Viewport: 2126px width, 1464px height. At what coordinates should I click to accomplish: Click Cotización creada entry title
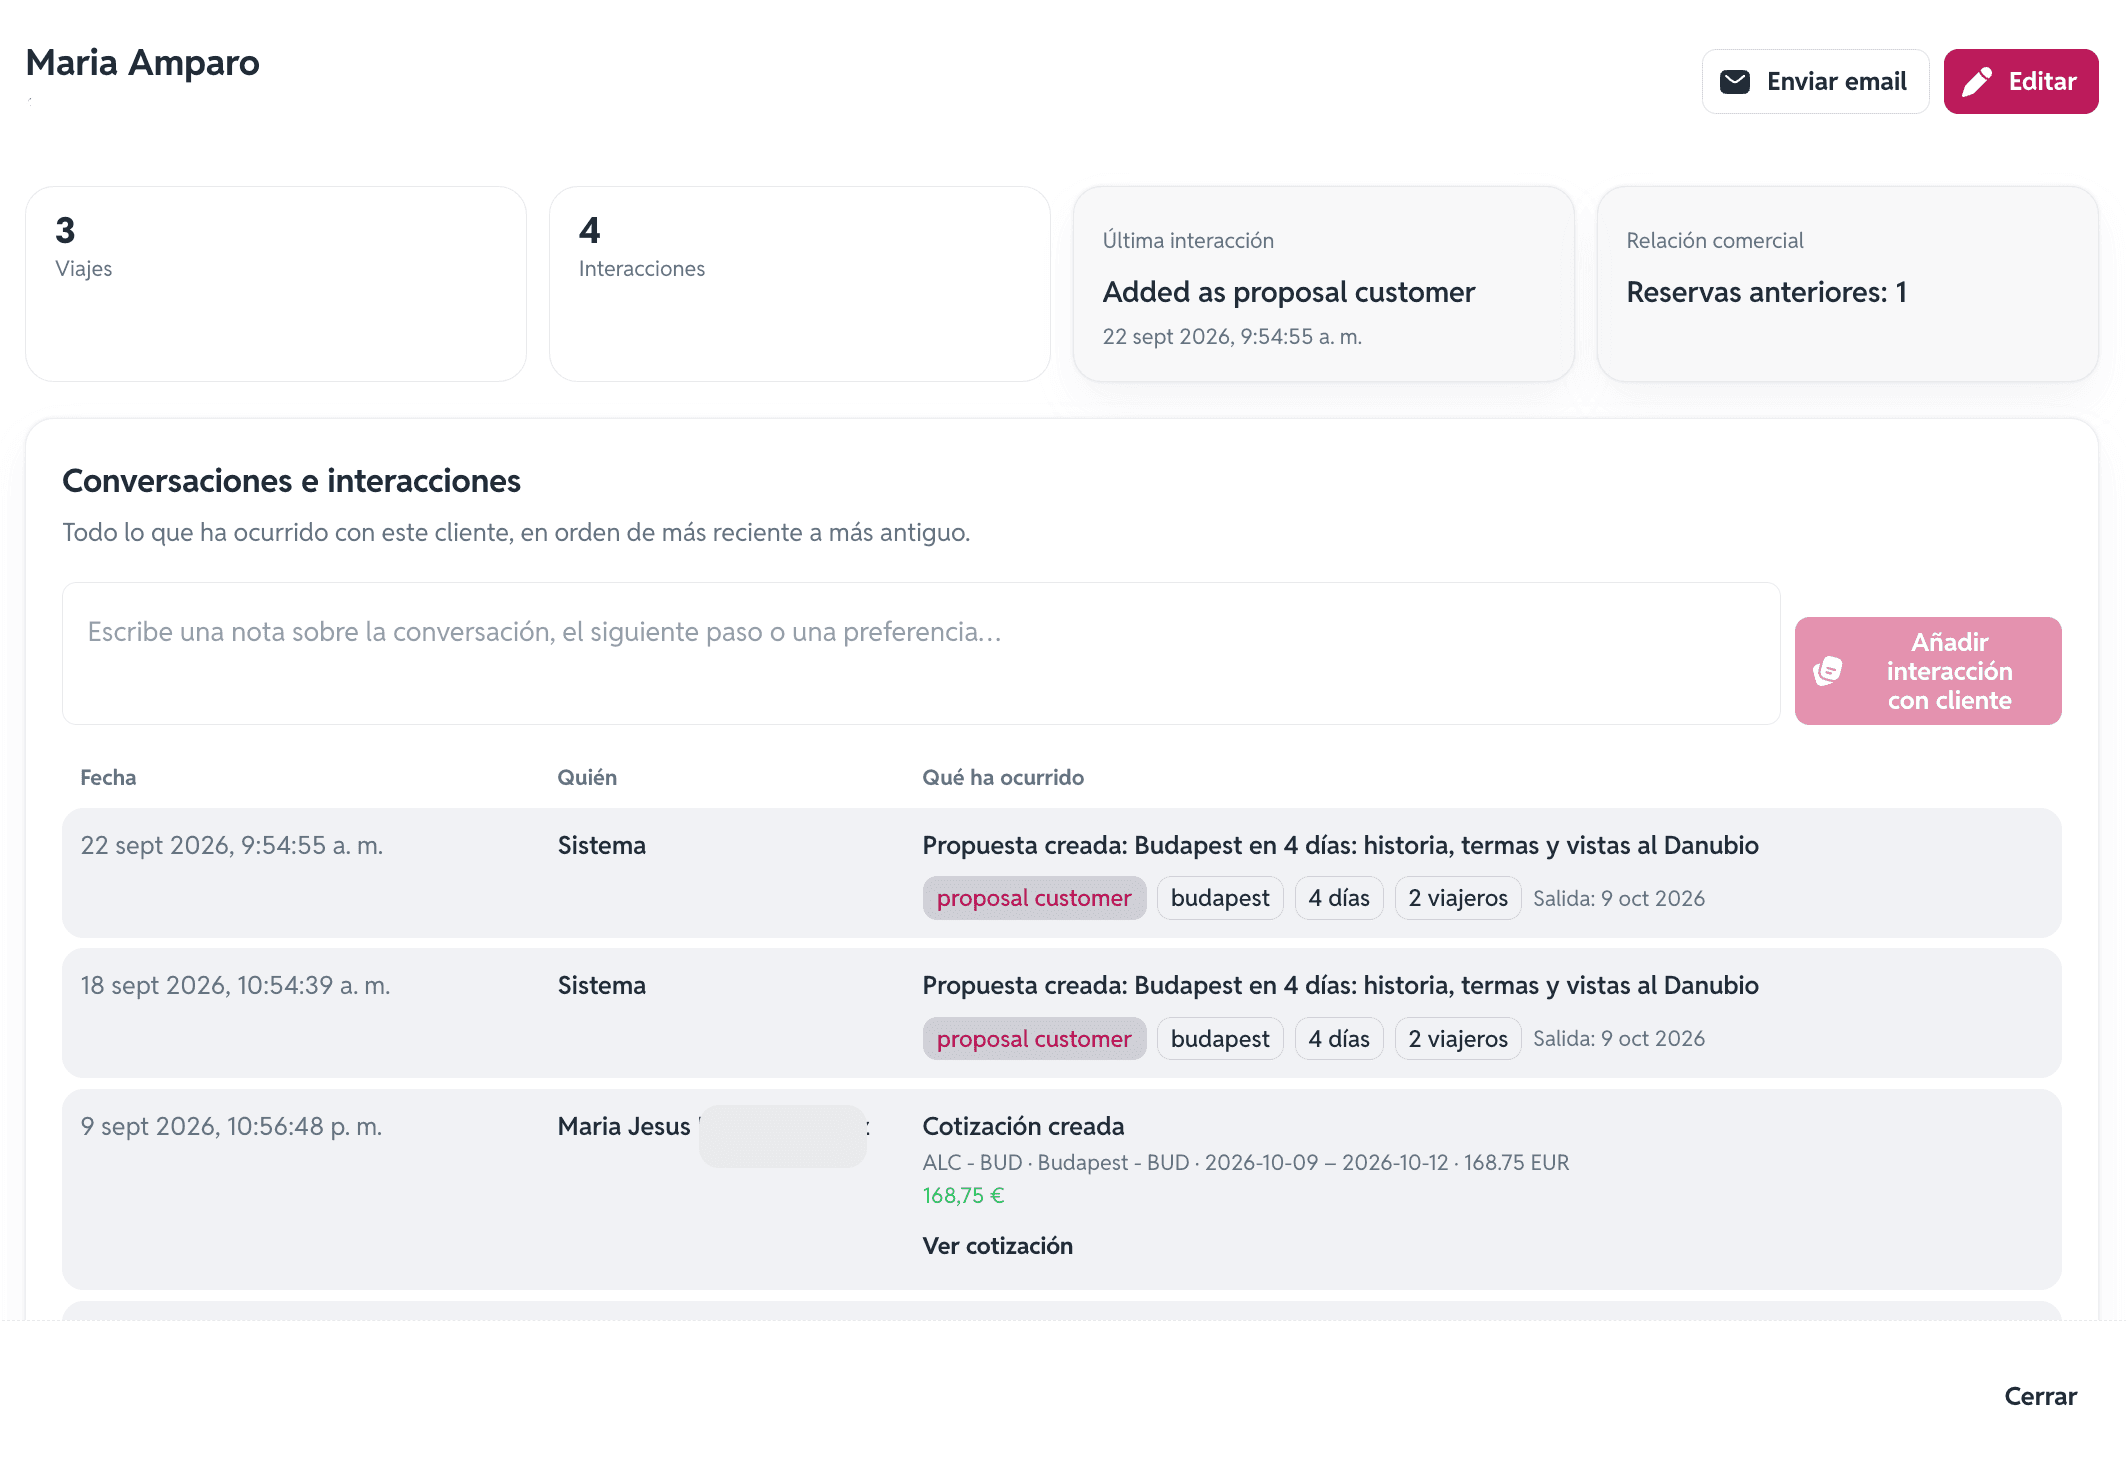[x=1023, y=1127]
